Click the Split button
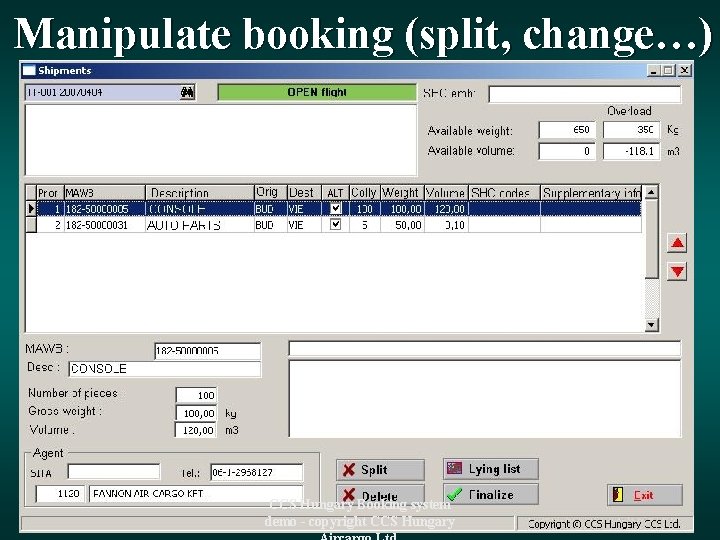Viewport: 720px width, 540px height. click(380, 470)
